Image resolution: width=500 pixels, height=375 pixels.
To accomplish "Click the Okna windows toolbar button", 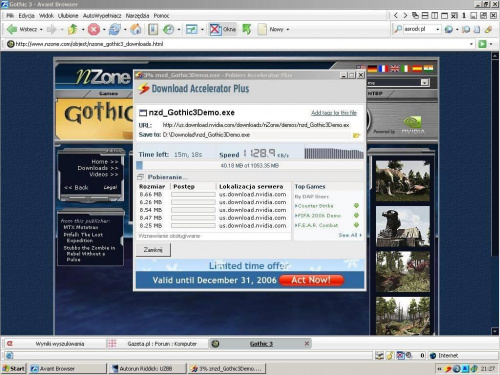I will click(223, 30).
